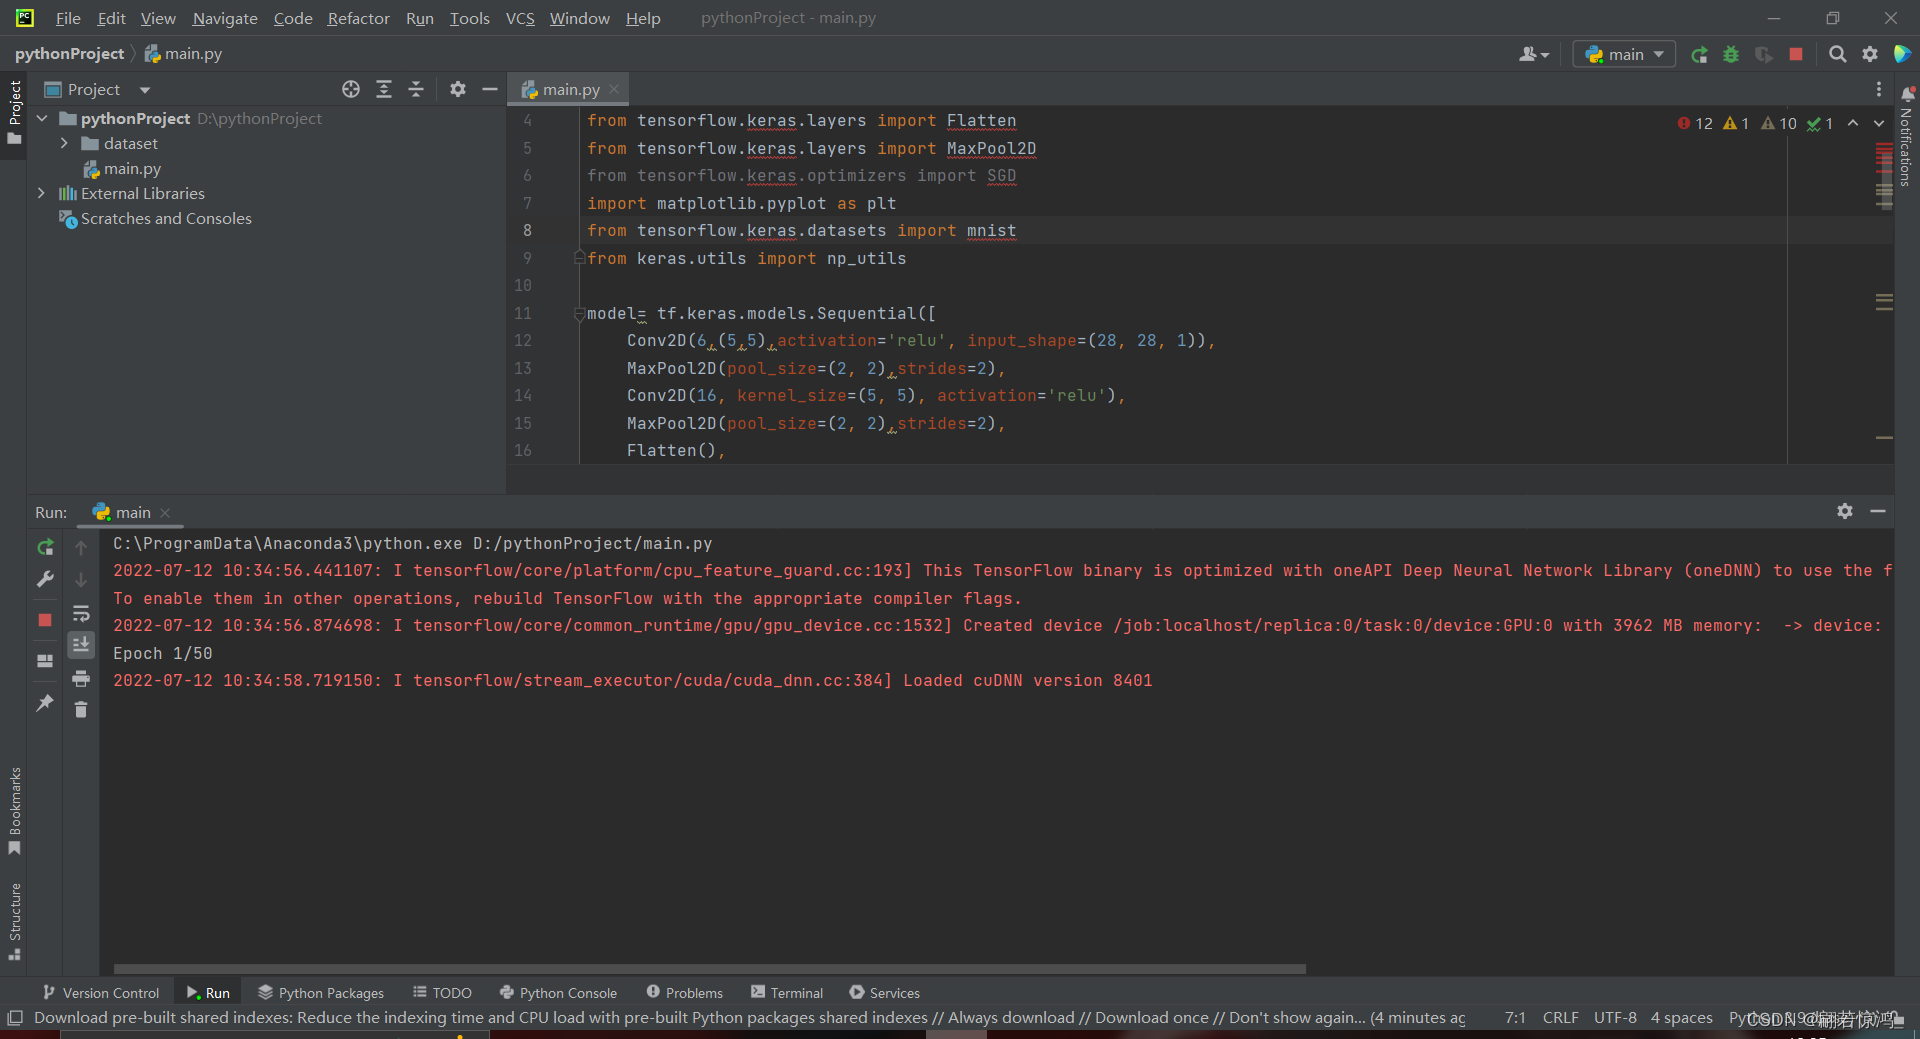Open the Refactor menu
Image resolution: width=1920 pixels, height=1039 pixels.
click(358, 18)
